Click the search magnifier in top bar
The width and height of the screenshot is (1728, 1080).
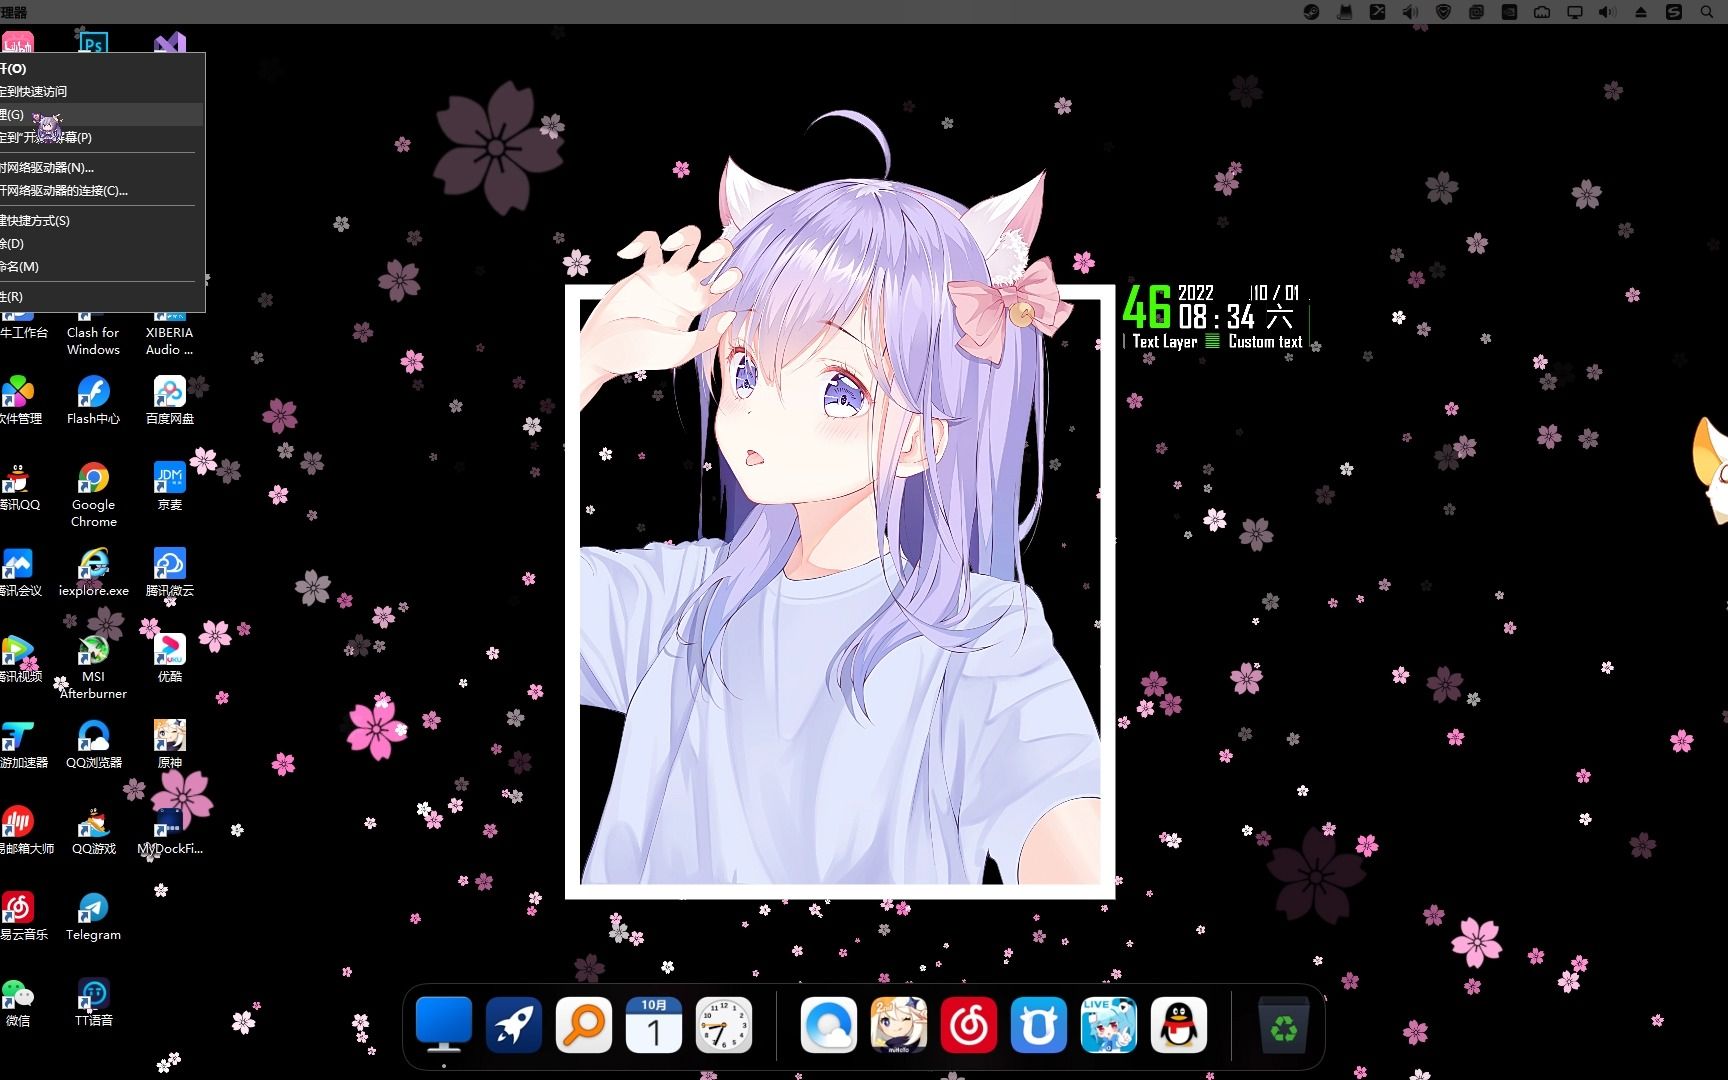1707,12
